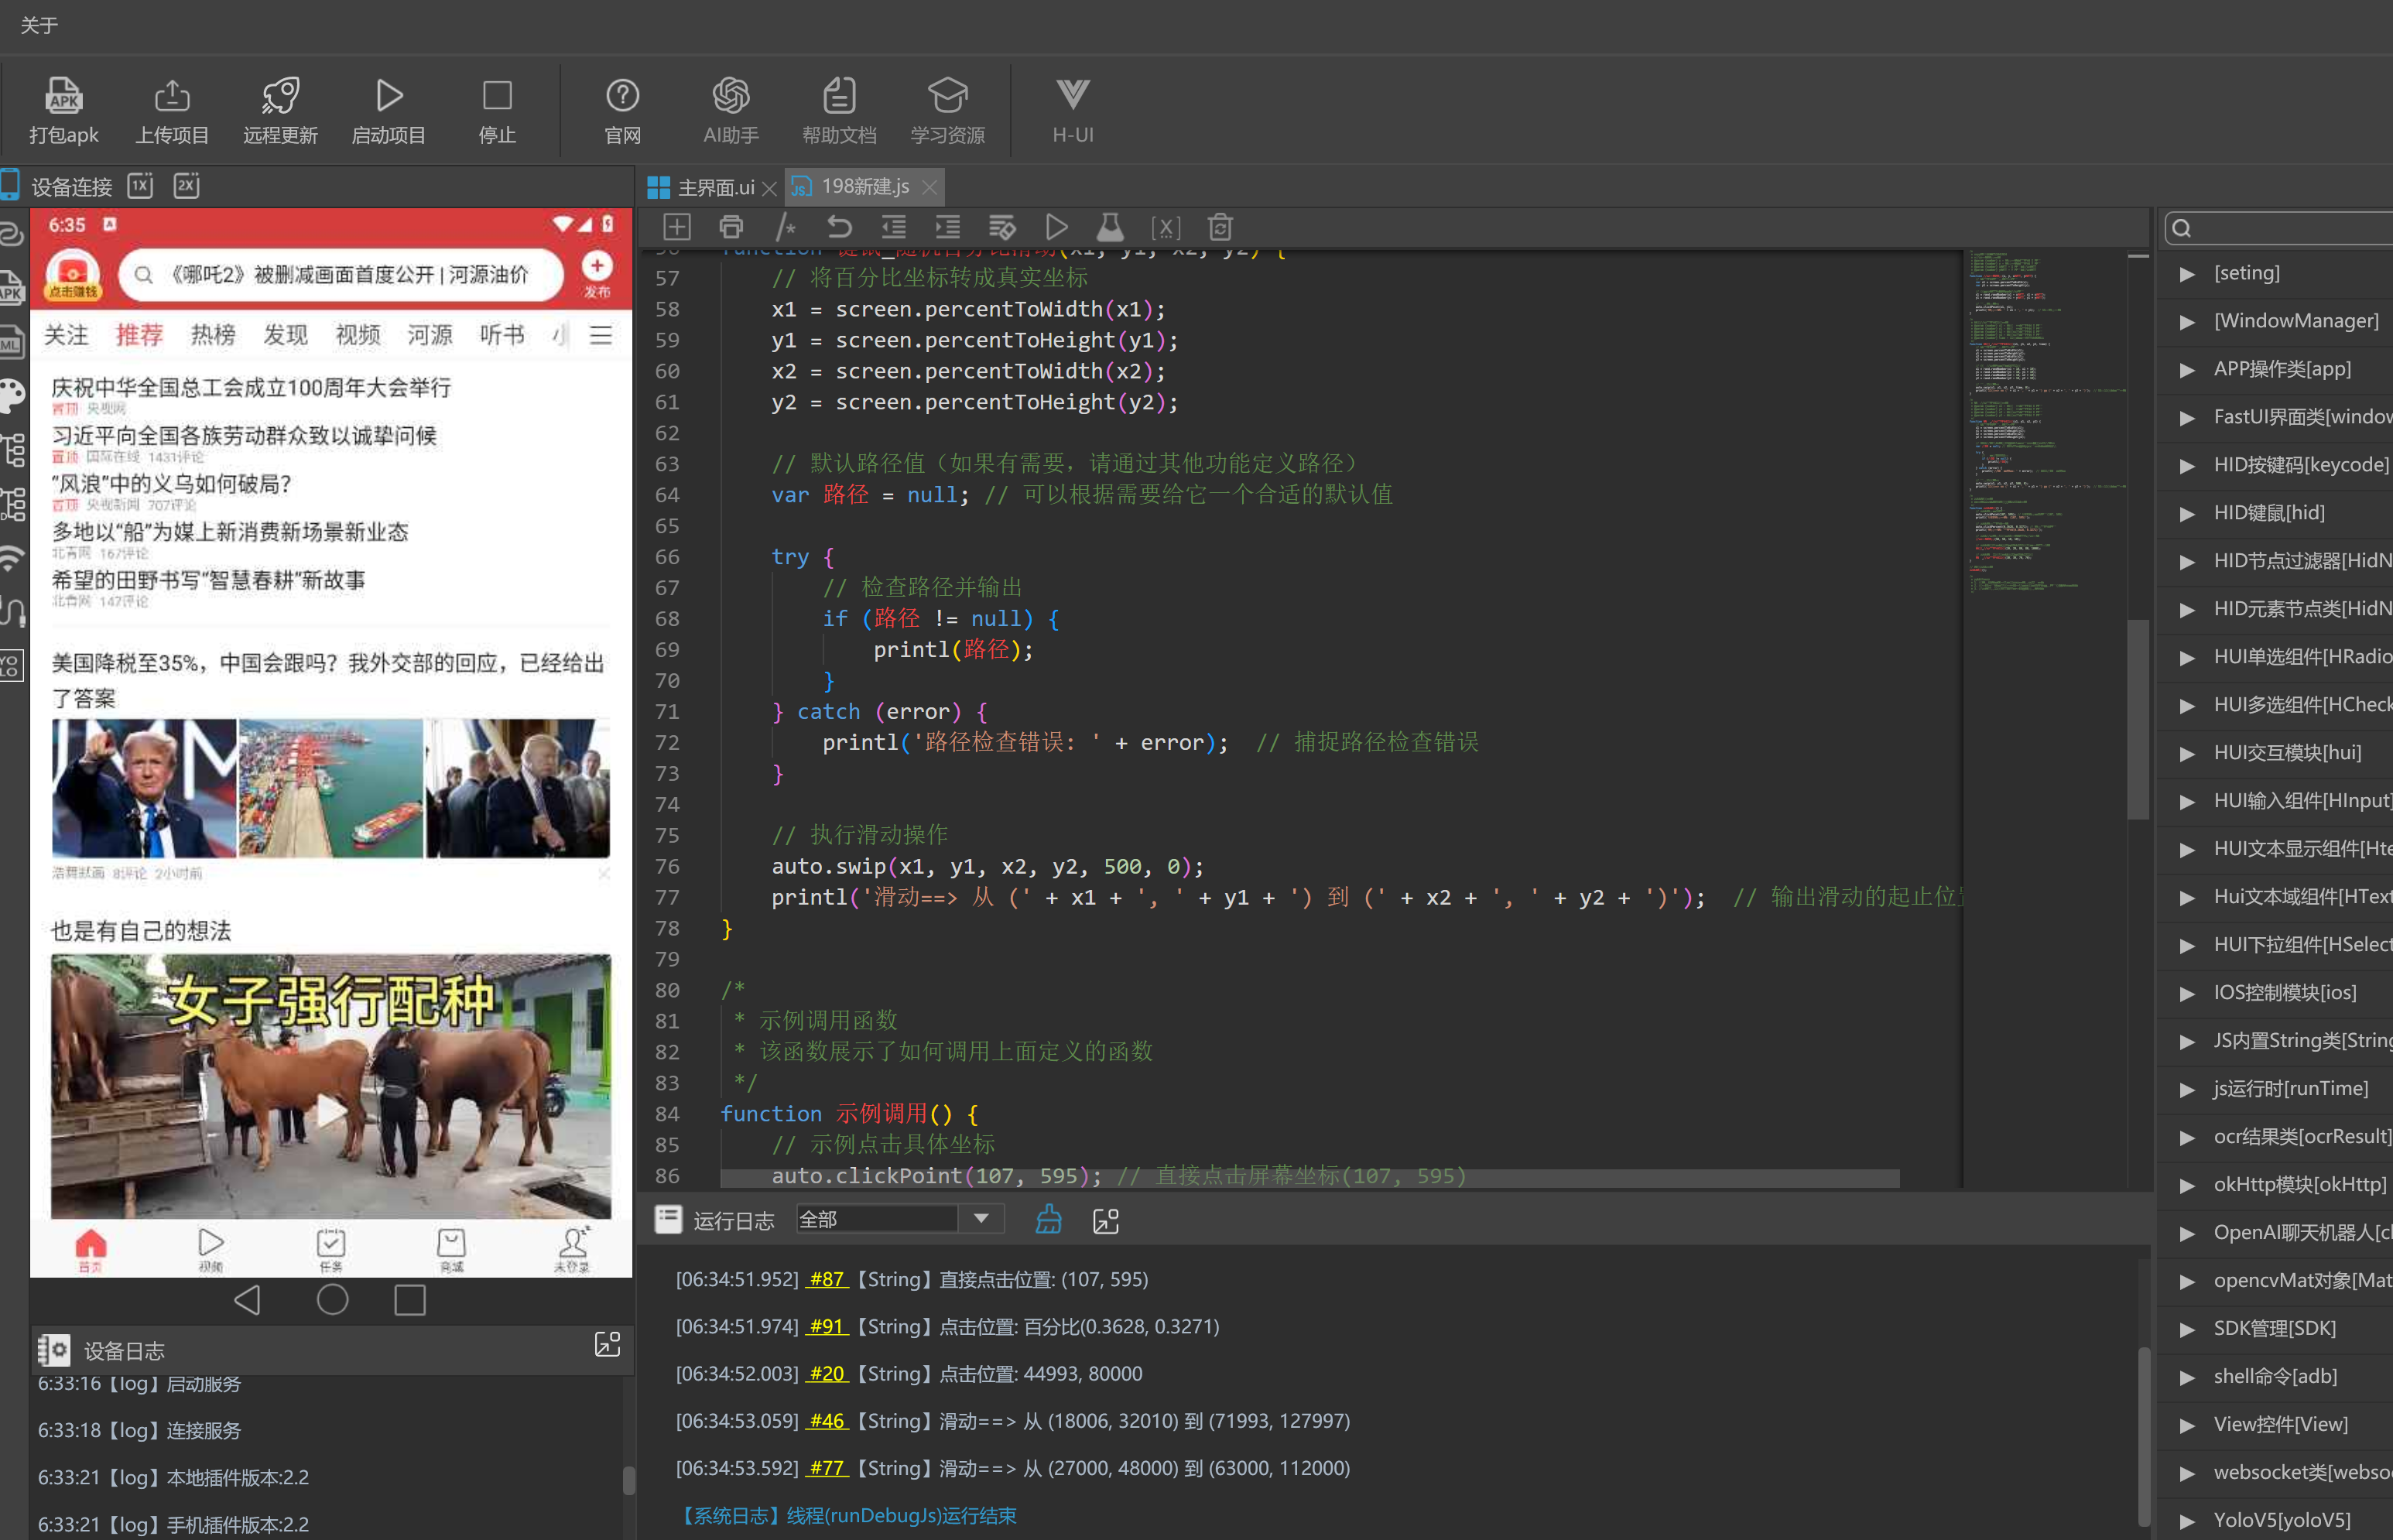Tap the phone search box
Viewport: 2393px width, 1540px height.
click(341, 274)
